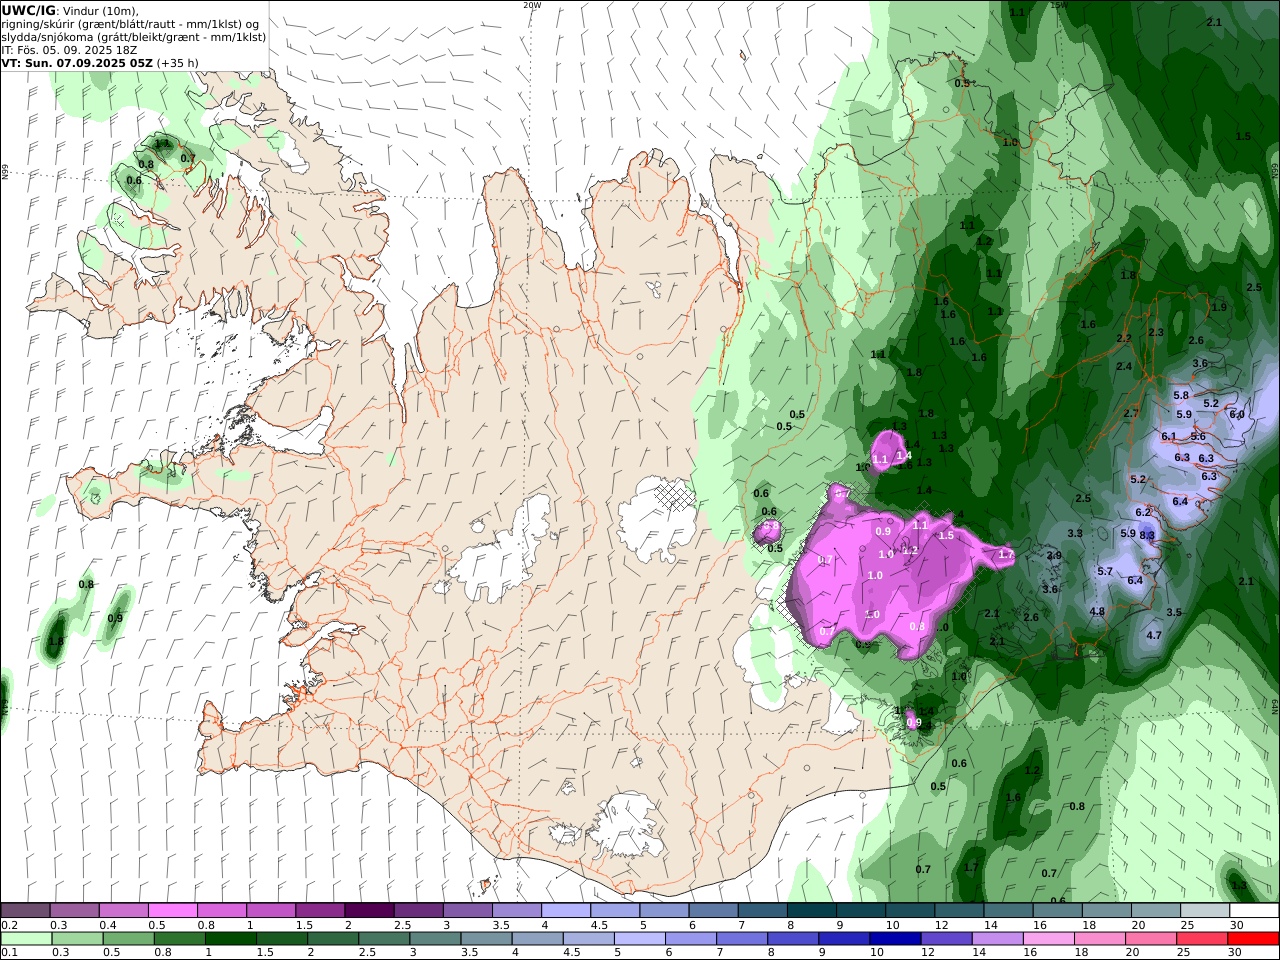Click the '6.0' precipitation value on the map
Viewport: 1280px width, 960px height.
[x=1237, y=415]
